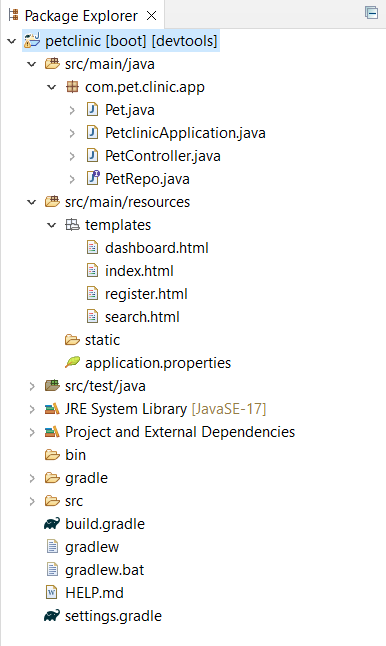
Task: Expand Project and External Dependencies
Action: (32, 433)
